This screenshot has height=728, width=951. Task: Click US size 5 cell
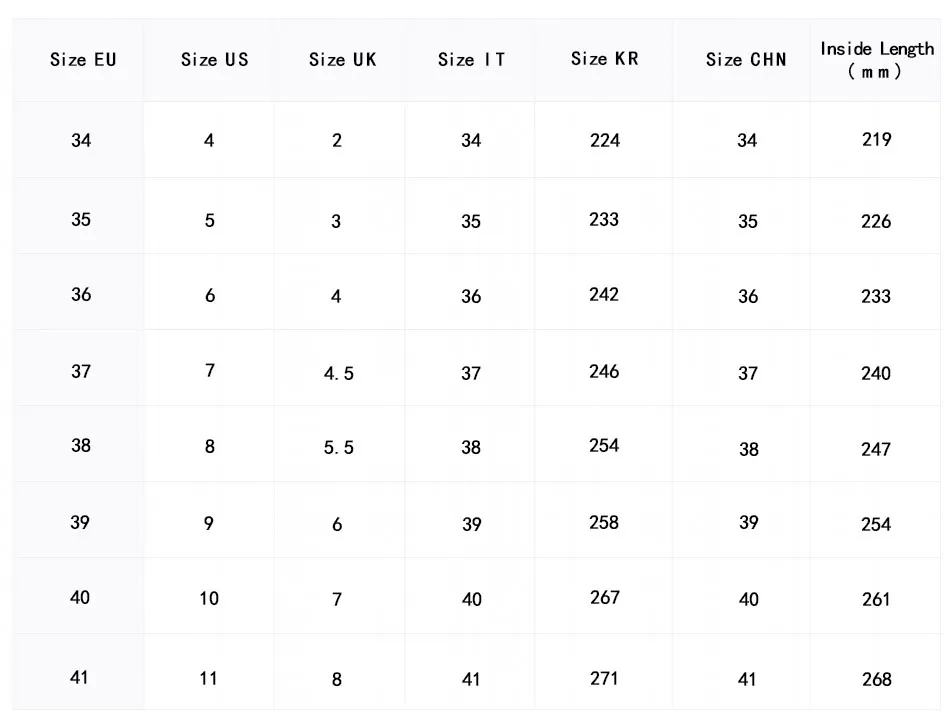[x=209, y=220]
